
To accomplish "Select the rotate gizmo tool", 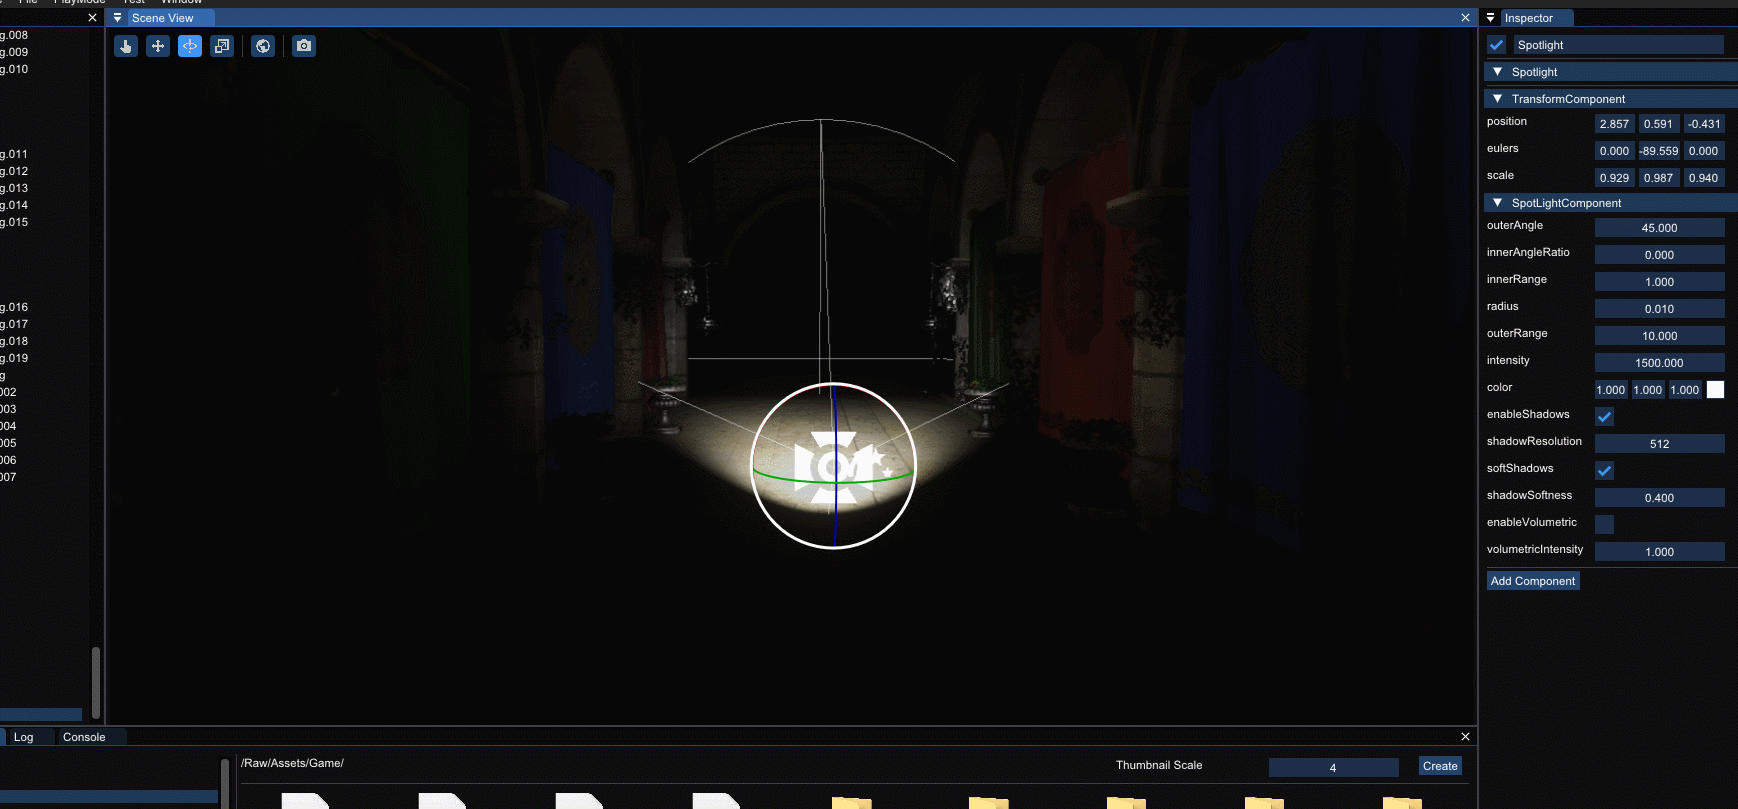I will pyautogui.click(x=190, y=46).
